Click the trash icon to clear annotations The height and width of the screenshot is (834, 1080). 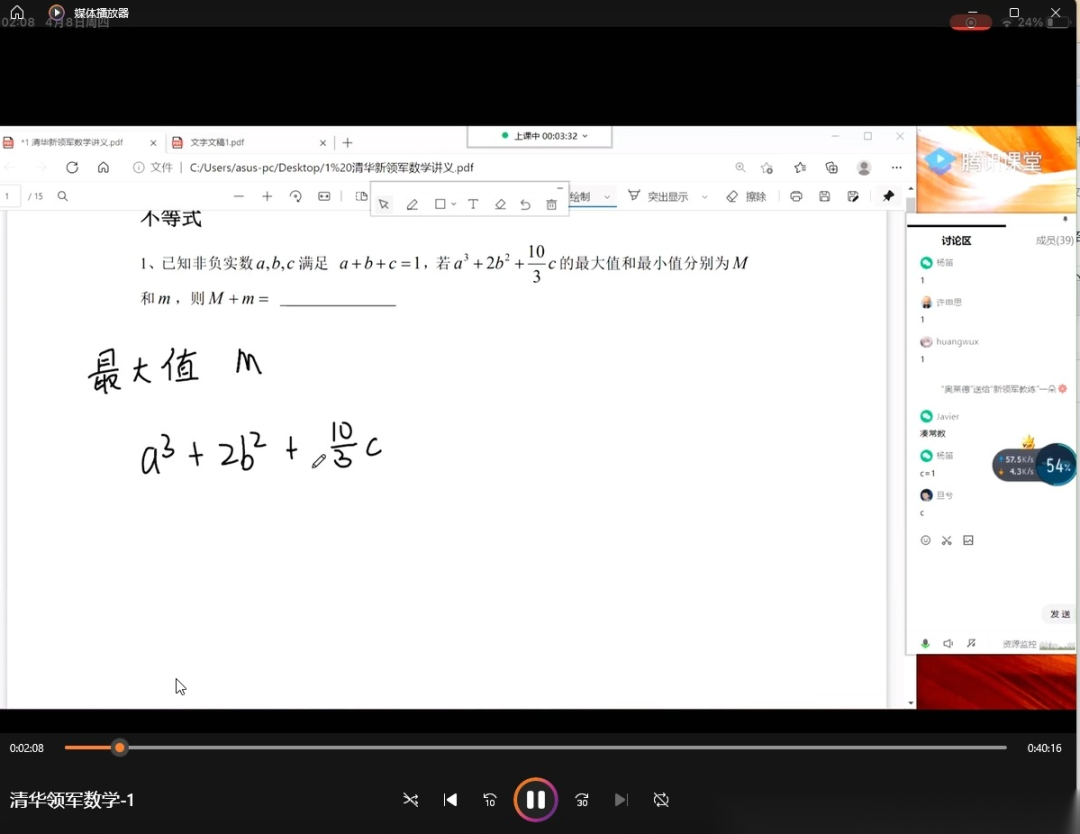(551, 204)
